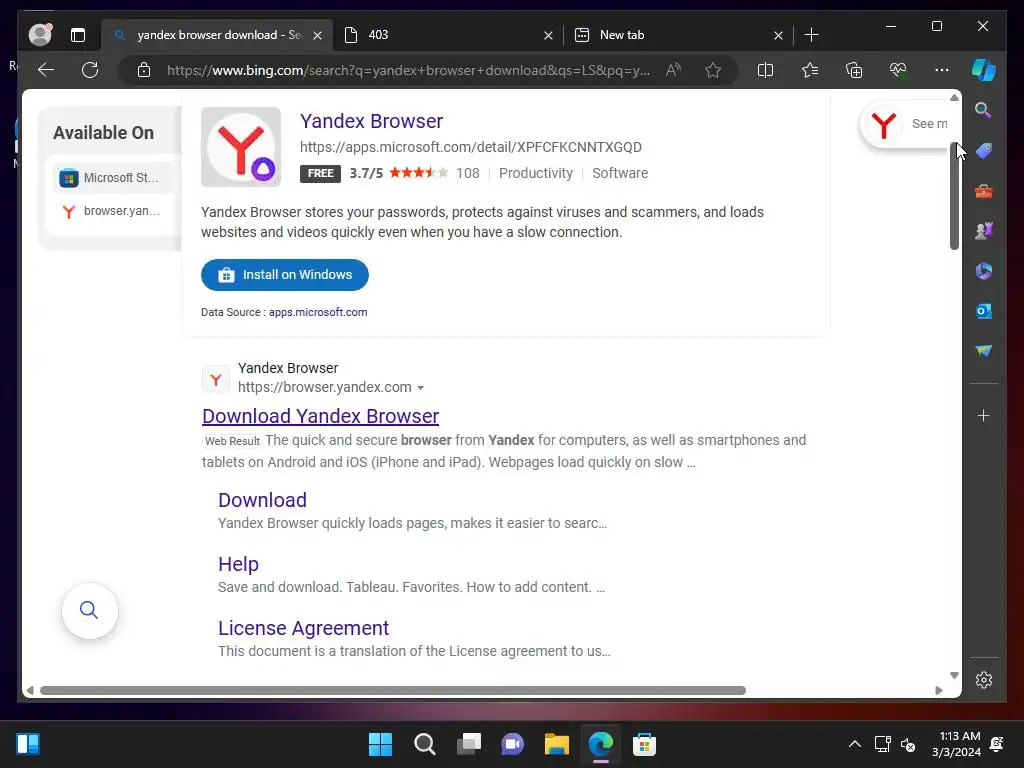Click vertical scrollbar down arrow
Screen dimensions: 1024x768
click(954, 675)
